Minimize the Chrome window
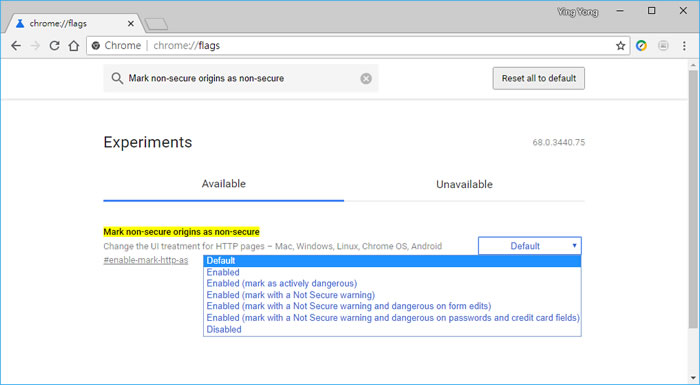The width and height of the screenshot is (700, 385). pyautogui.click(x=620, y=11)
